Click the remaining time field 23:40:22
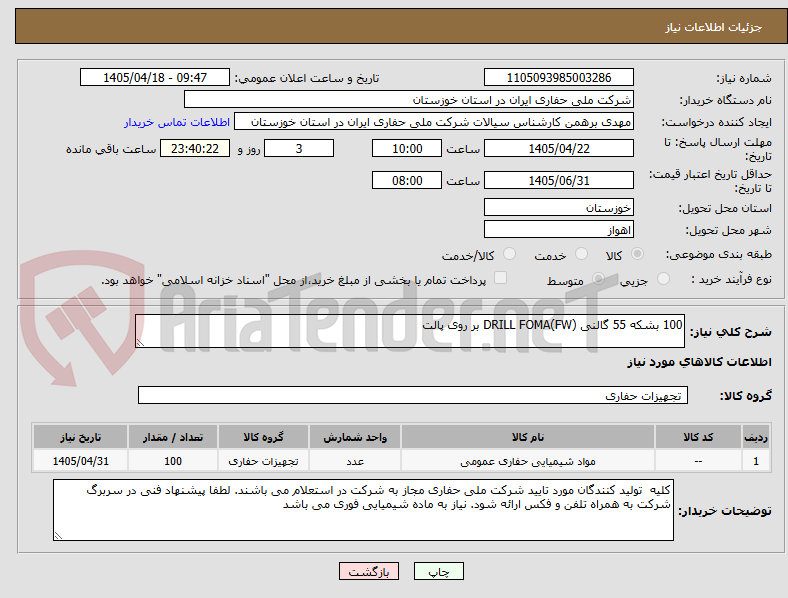Image resolution: width=788 pixels, height=598 pixels. coord(195,148)
